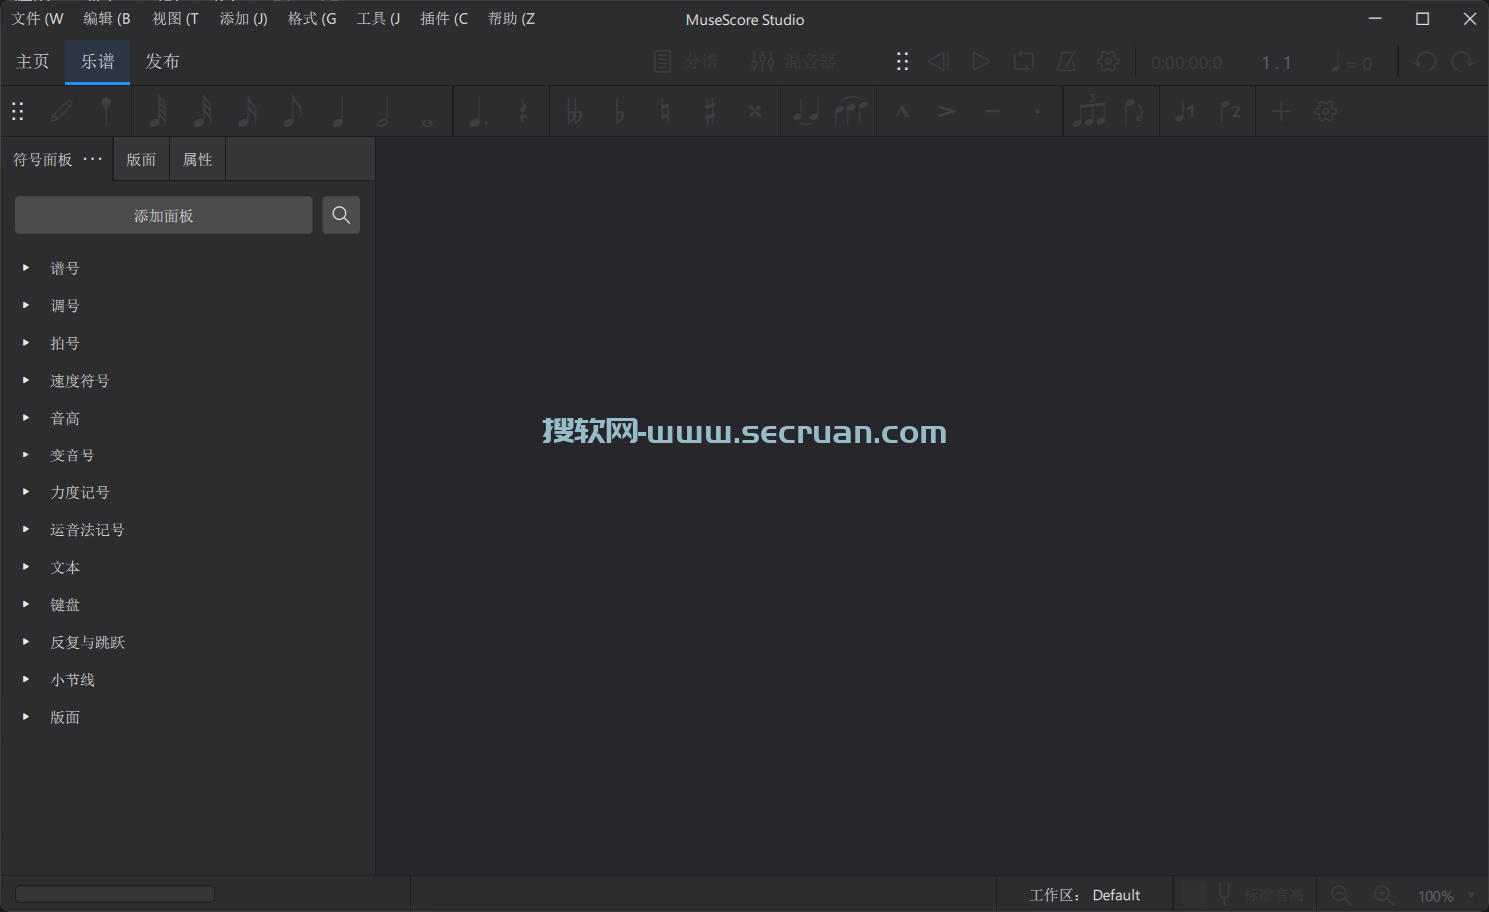The width and height of the screenshot is (1489, 912).
Task: Rewind playback to the start
Action: pyautogui.click(x=938, y=62)
